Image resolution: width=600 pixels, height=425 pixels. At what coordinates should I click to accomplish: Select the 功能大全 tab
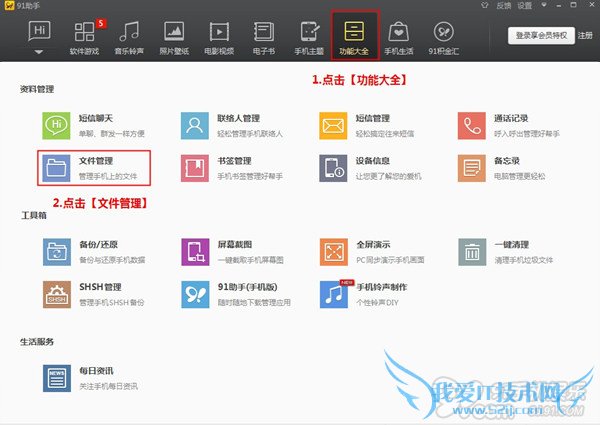coord(354,37)
